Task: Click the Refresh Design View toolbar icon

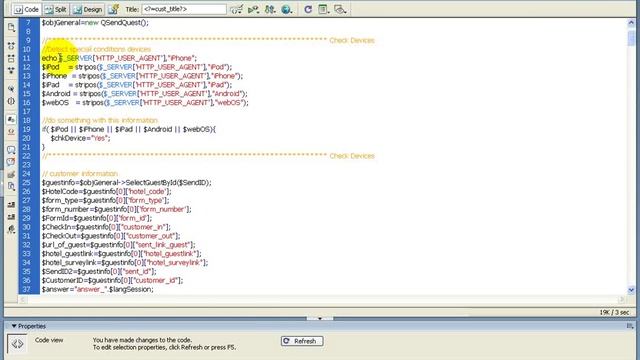Action: (x=308, y=9)
